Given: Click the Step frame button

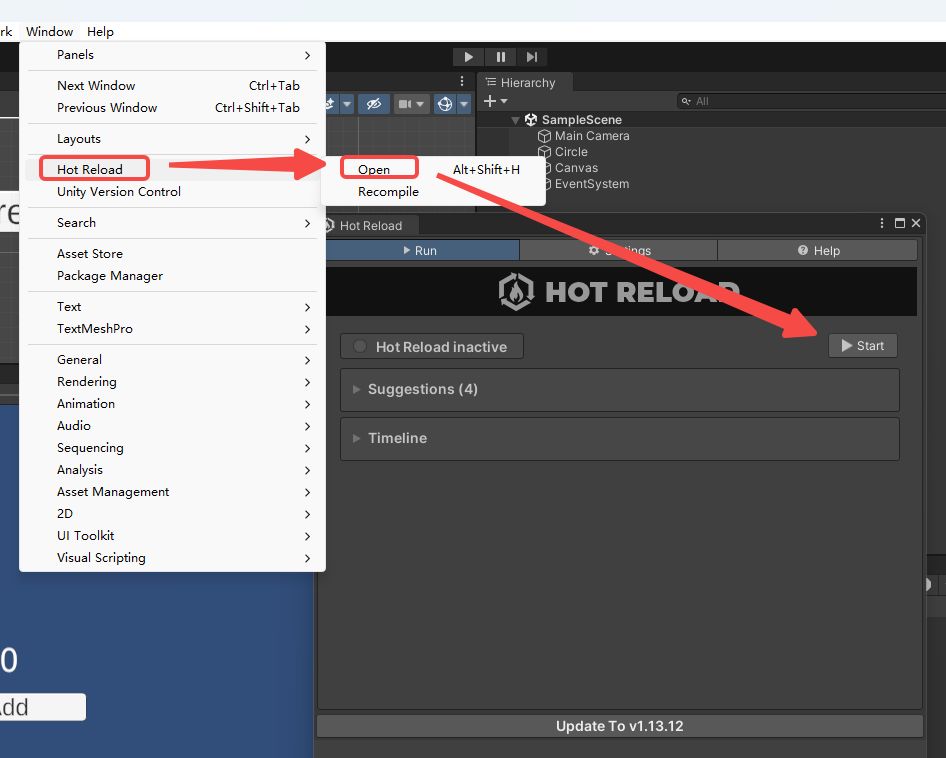Looking at the screenshot, I should coord(532,57).
